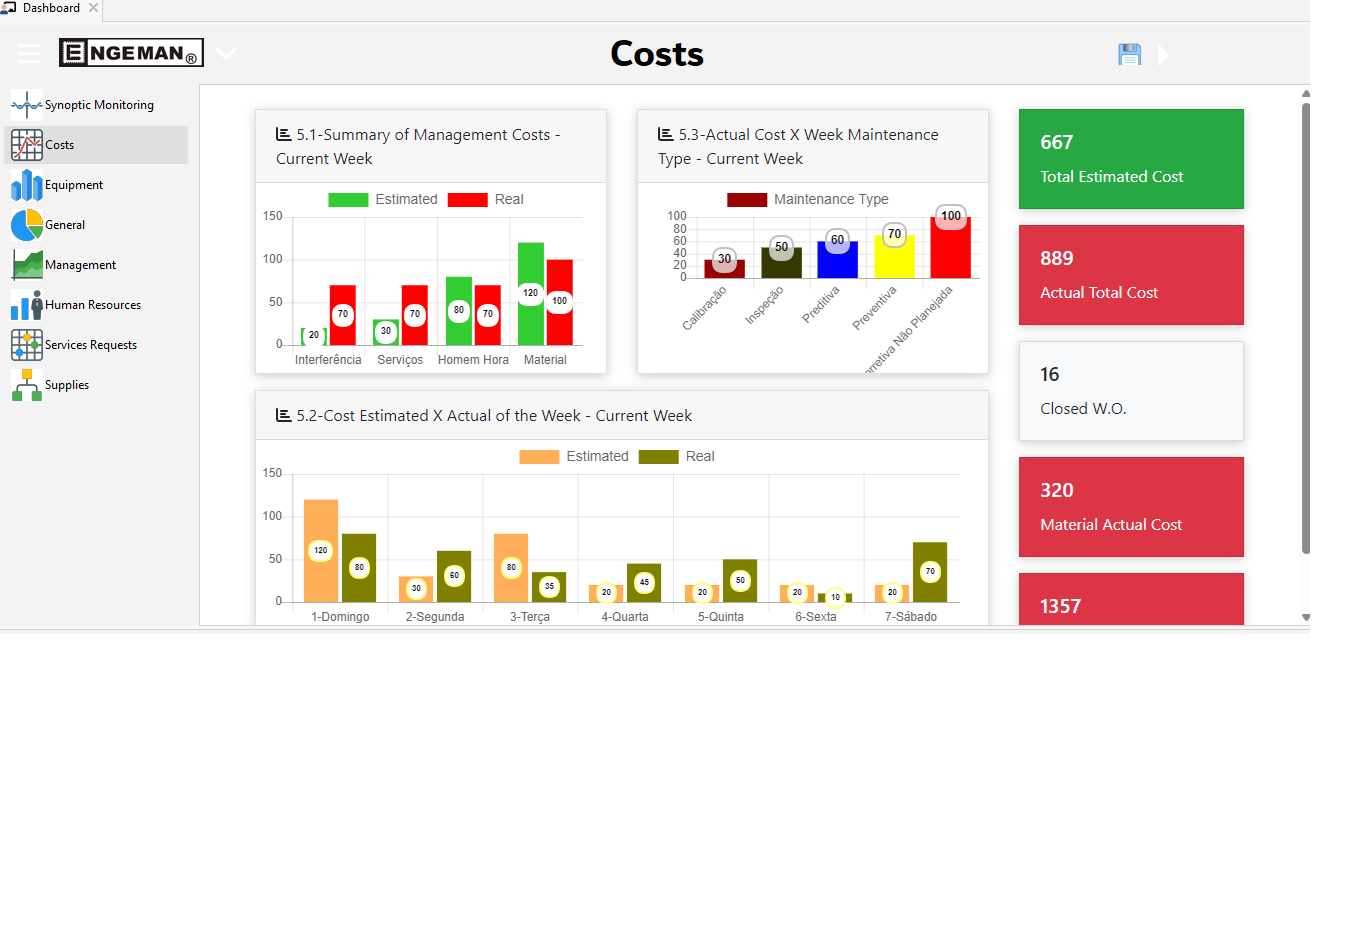Screen dimensions: 1351x952
Task: Open the Actual Total Cost card
Action: 1130,275
